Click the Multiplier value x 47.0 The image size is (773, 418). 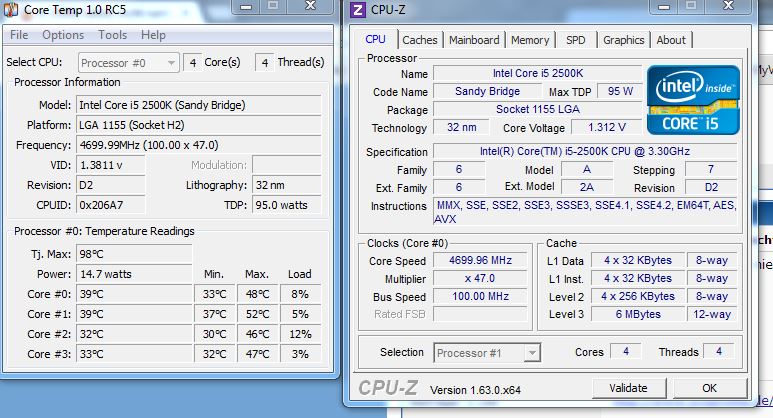[480, 279]
